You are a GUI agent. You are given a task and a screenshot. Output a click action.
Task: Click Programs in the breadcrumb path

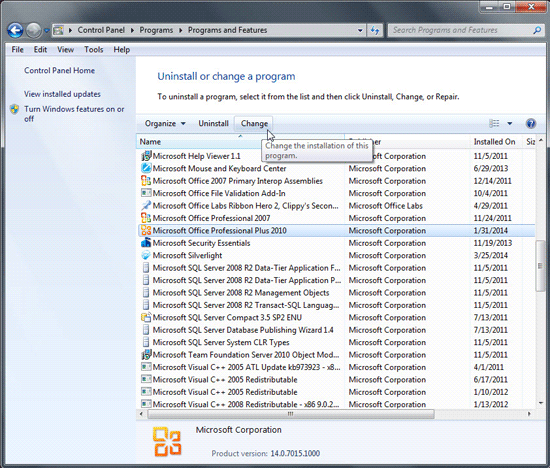pyautogui.click(x=156, y=31)
